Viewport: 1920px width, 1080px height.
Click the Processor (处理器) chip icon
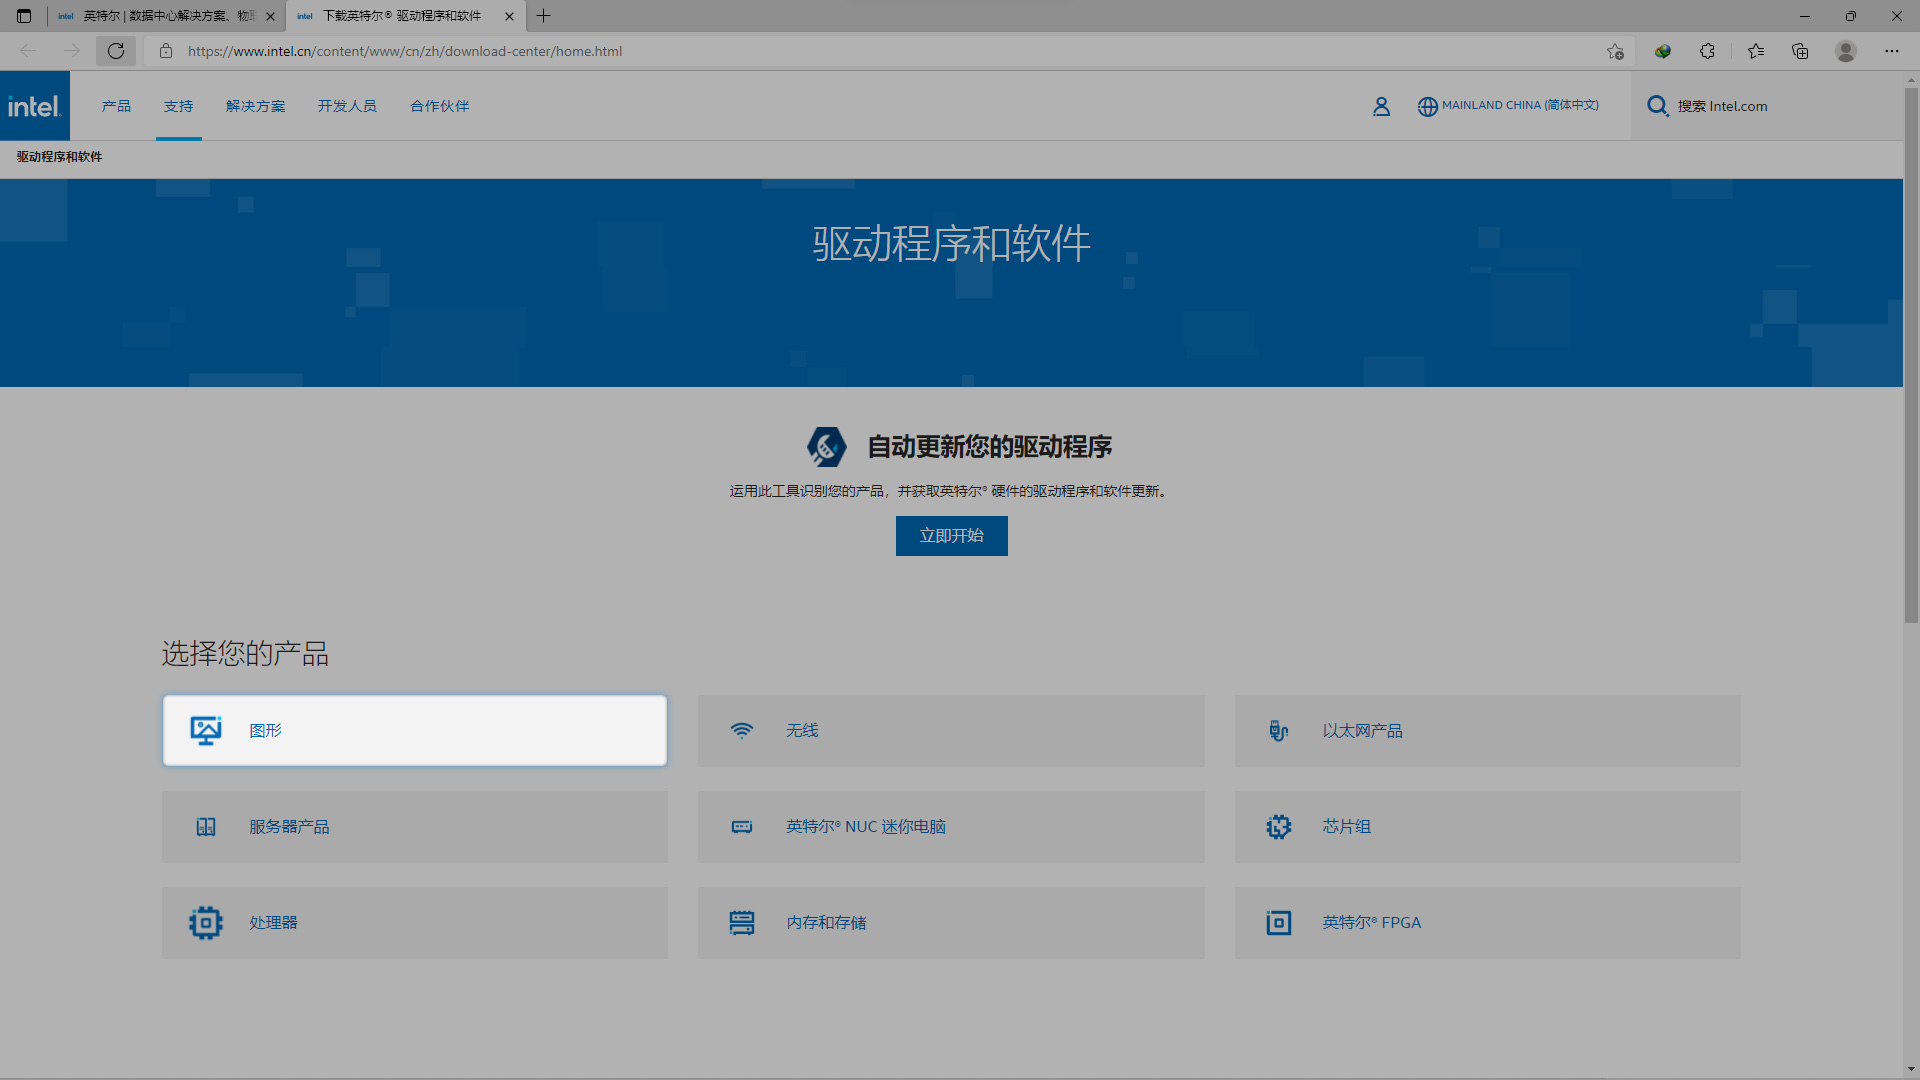tap(206, 923)
